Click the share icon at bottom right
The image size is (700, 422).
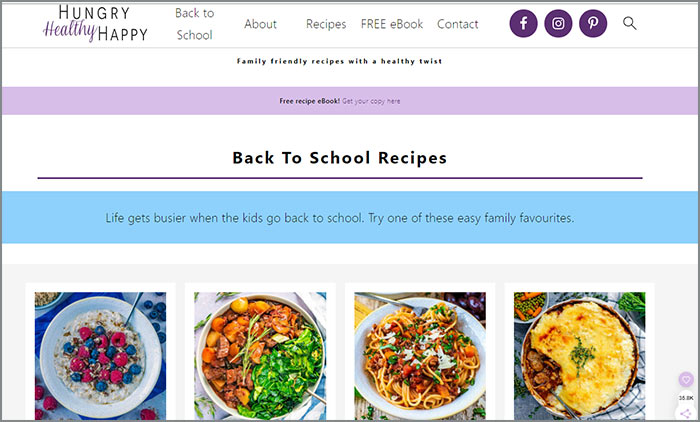pos(686,414)
